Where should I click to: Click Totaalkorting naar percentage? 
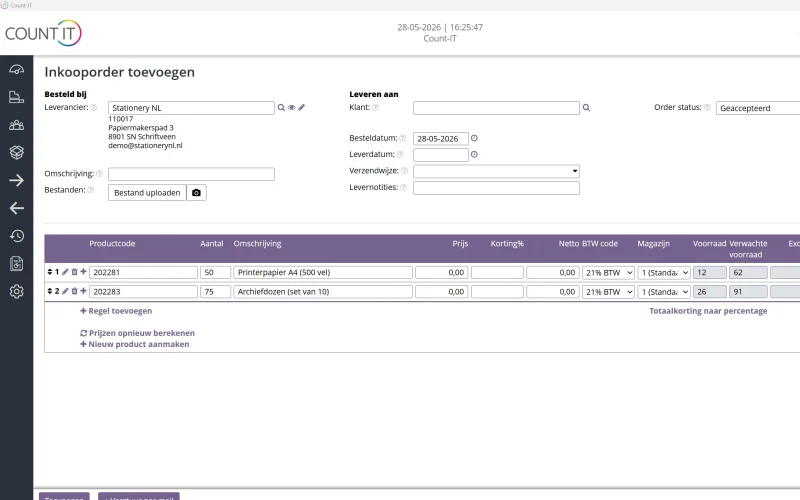point(708,311)
